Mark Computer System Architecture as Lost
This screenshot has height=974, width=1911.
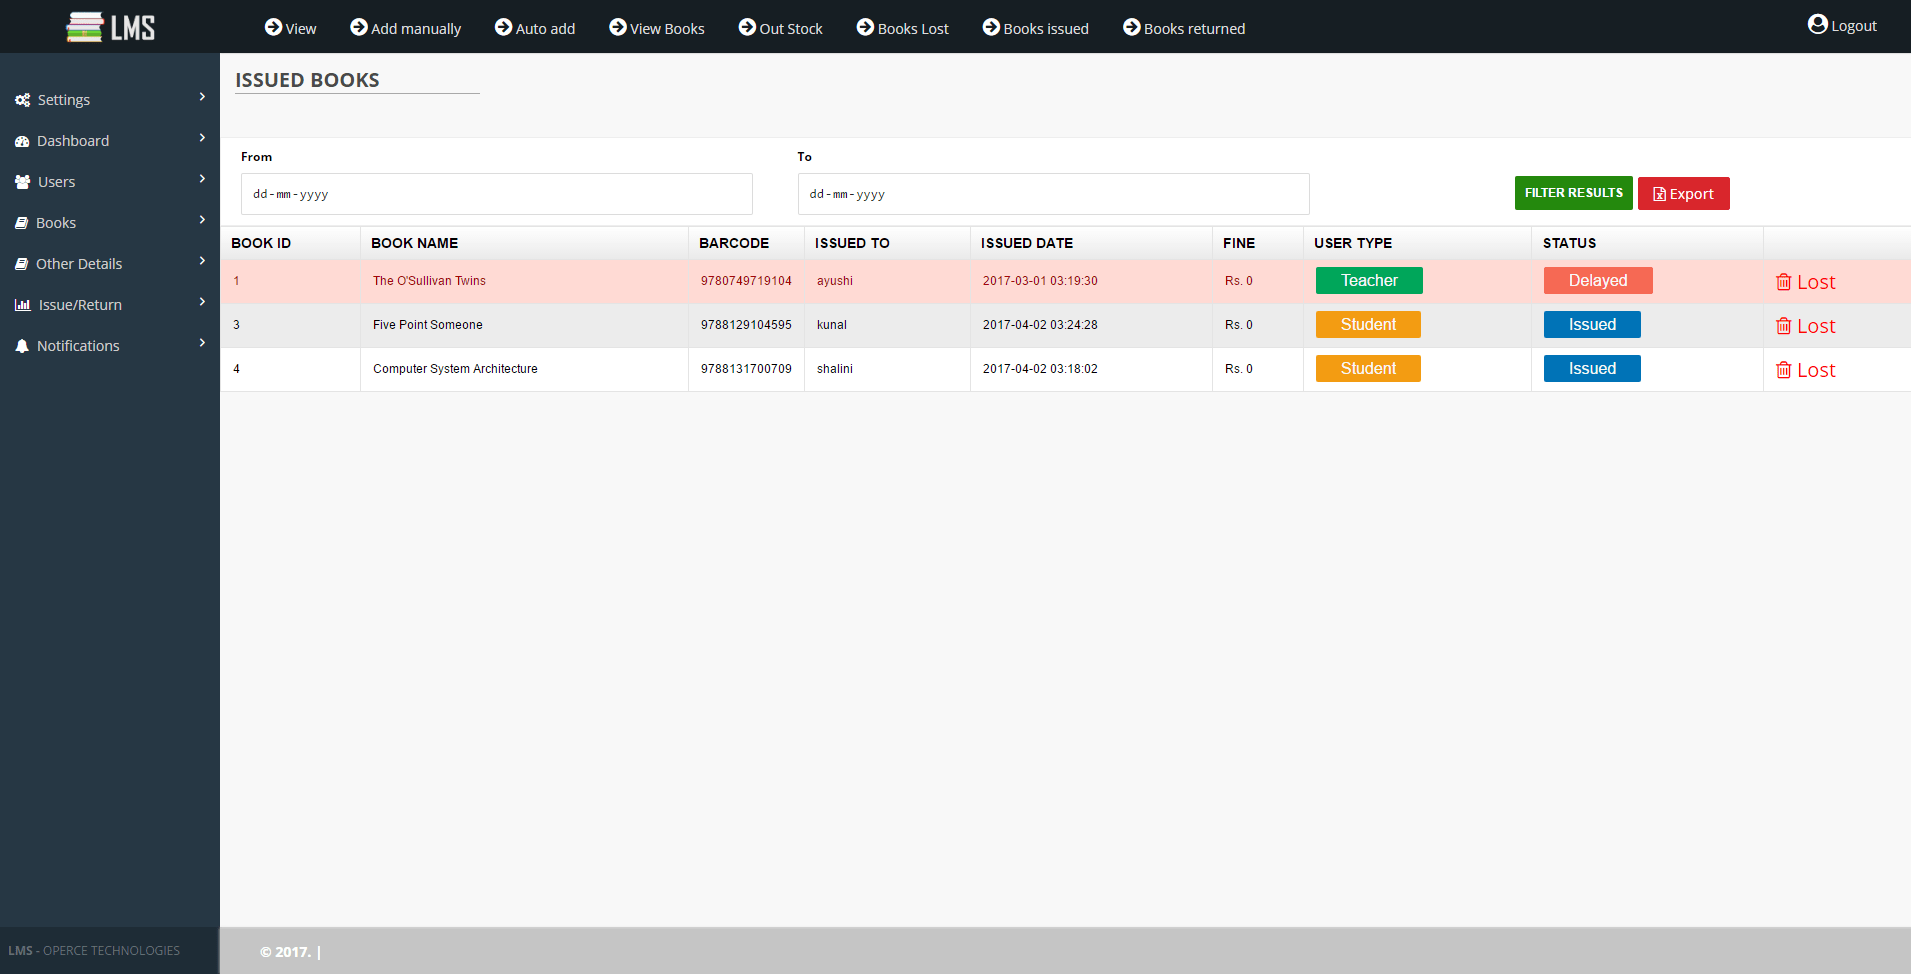point(1805,369)
